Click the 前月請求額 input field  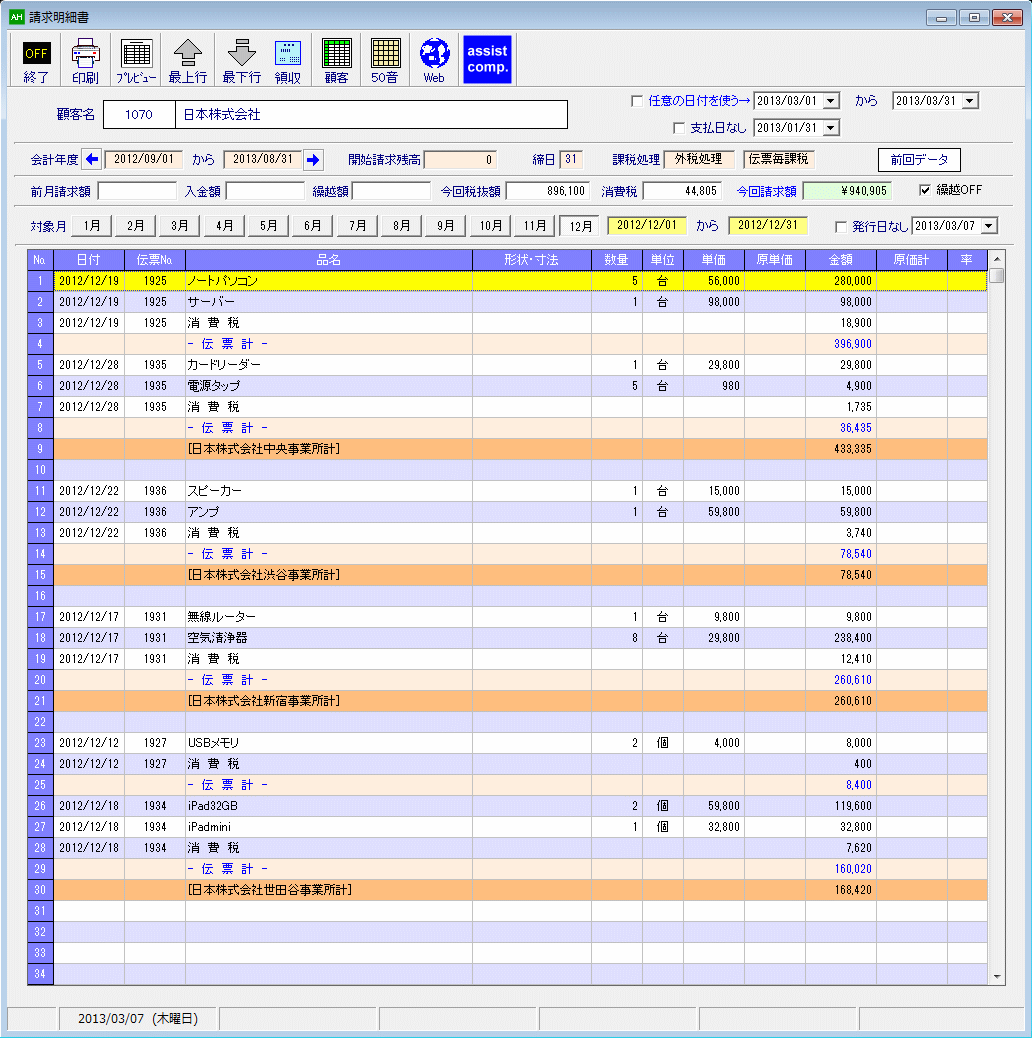(x=137, y=191)
